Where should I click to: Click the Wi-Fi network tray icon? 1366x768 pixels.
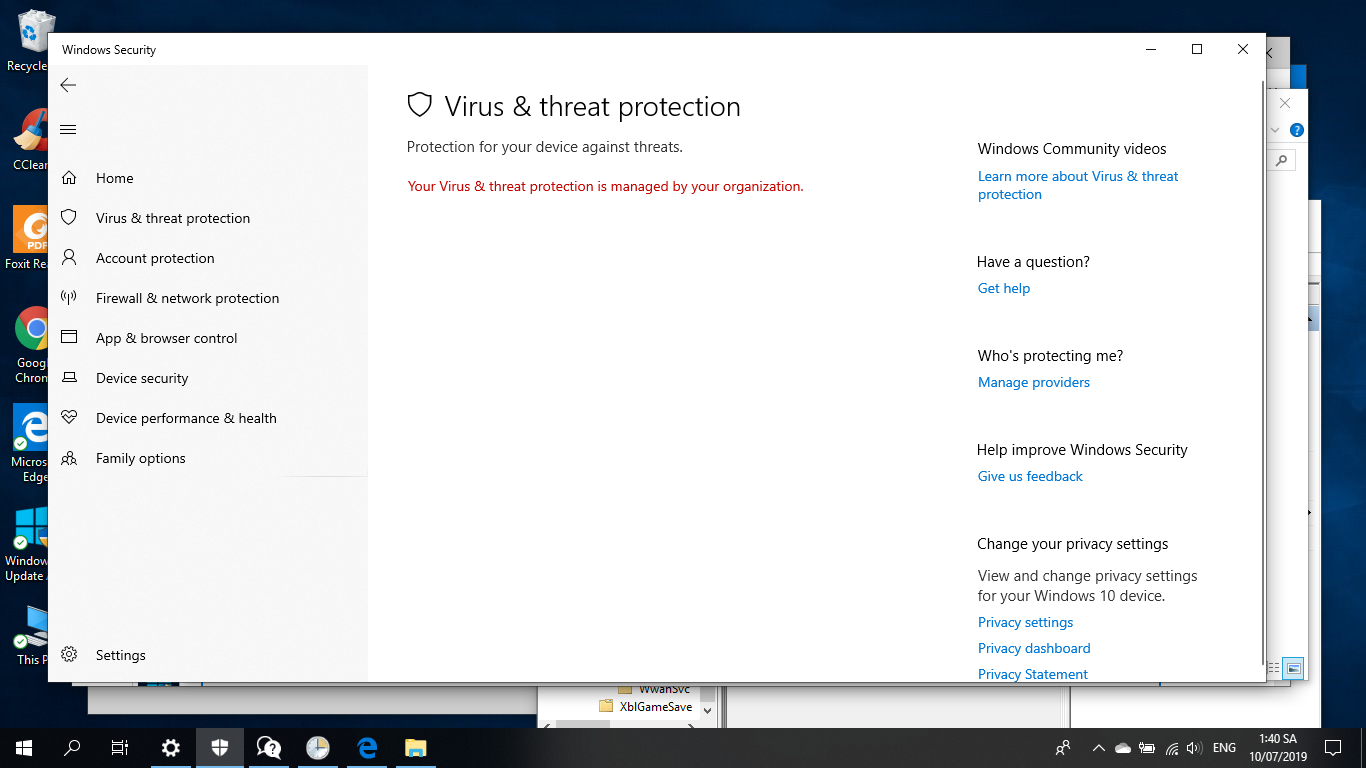tap(1171, 748)
